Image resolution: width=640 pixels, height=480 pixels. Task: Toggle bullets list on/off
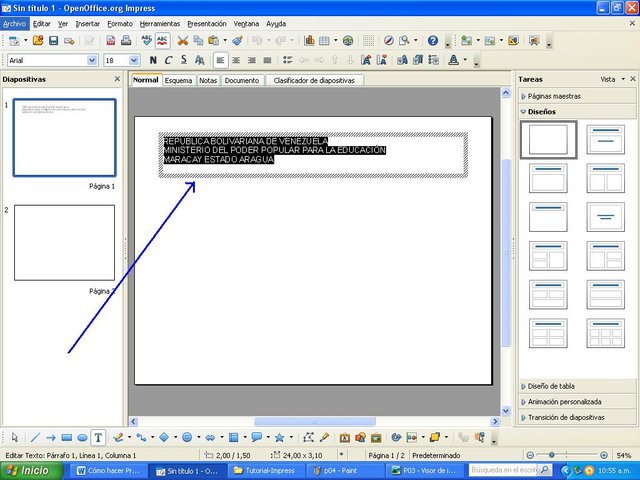click(x=288, y=60)
